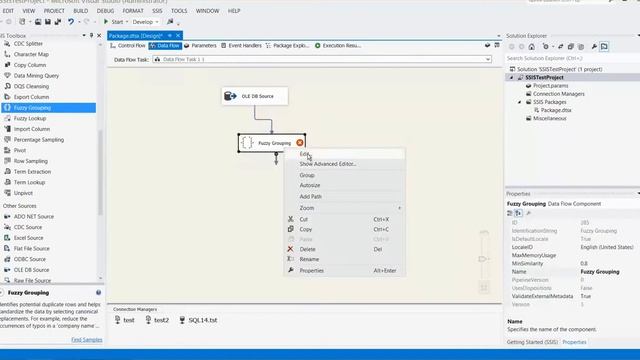Choose Edit in context menu
The width and height of the screenshot is (640, 360).
(x=344, y=154)
